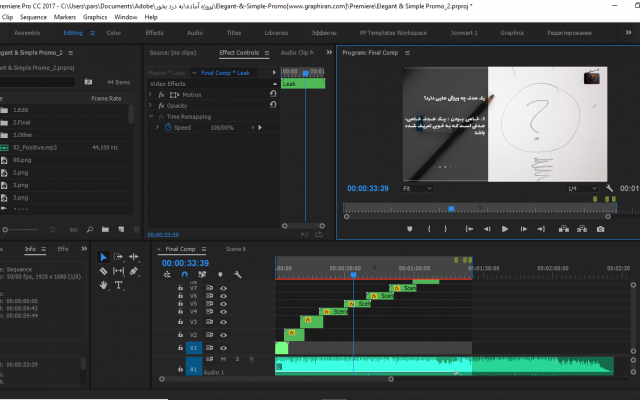
Task: Open Editing workspace menu icon
Action: pyautogui.click(x=93, y=33)
